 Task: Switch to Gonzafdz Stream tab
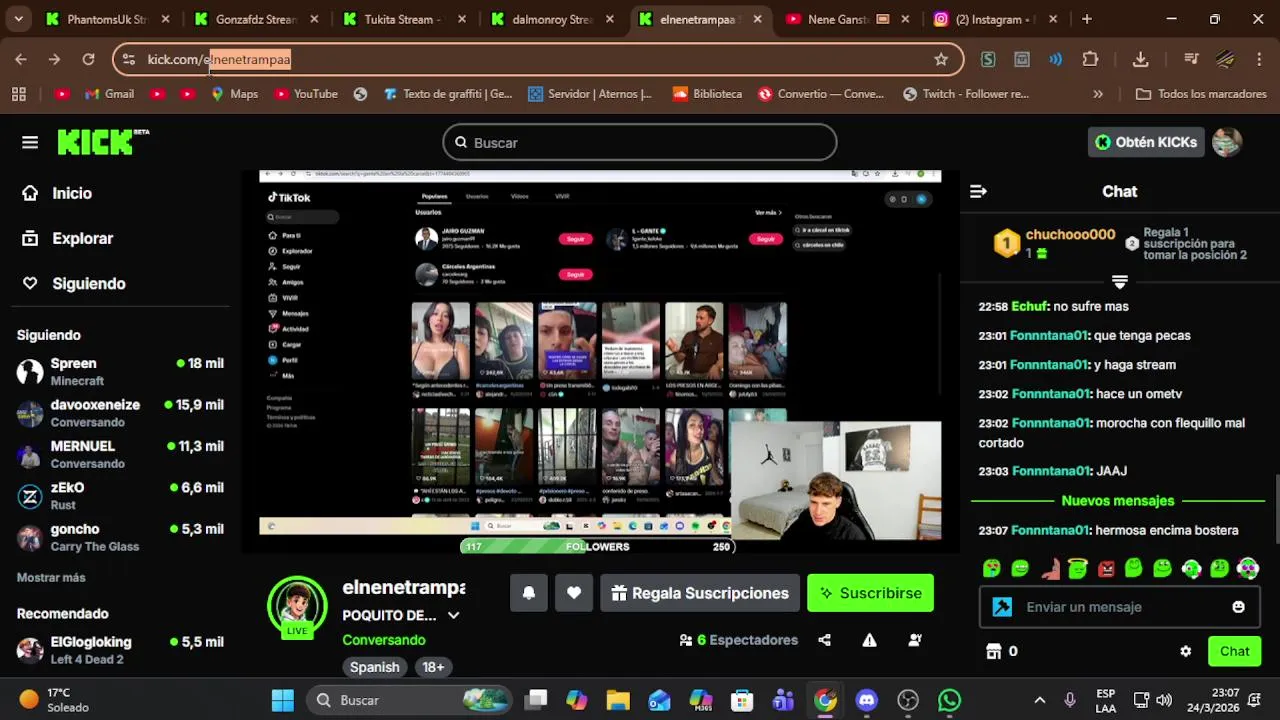pyautogui.click(x=256, y=19)
